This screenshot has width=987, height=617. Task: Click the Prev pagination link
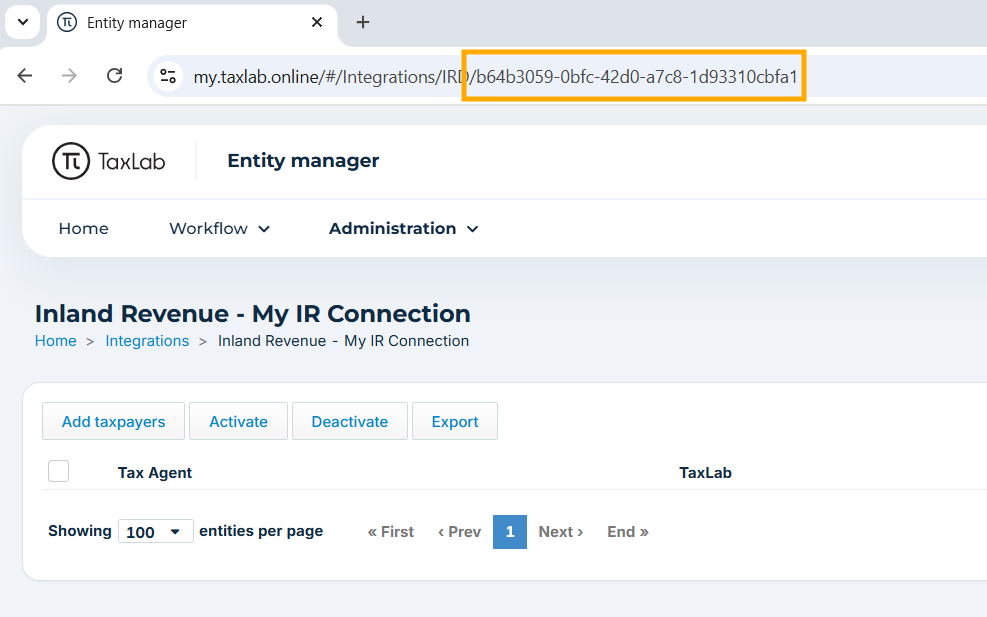click(x=460, y=532)
